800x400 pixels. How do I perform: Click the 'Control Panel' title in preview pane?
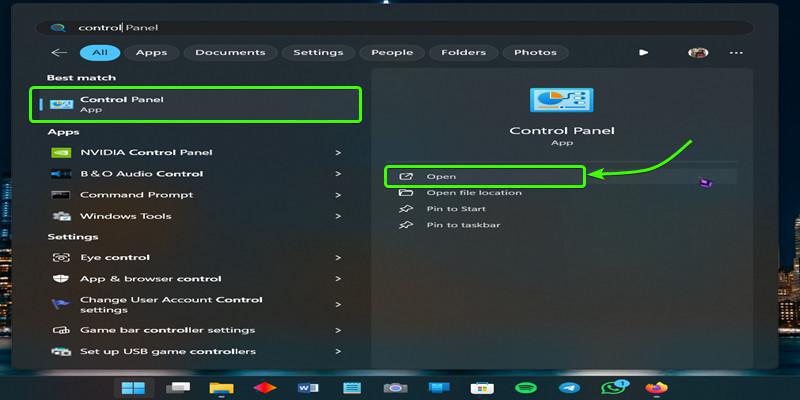point(562,131)
